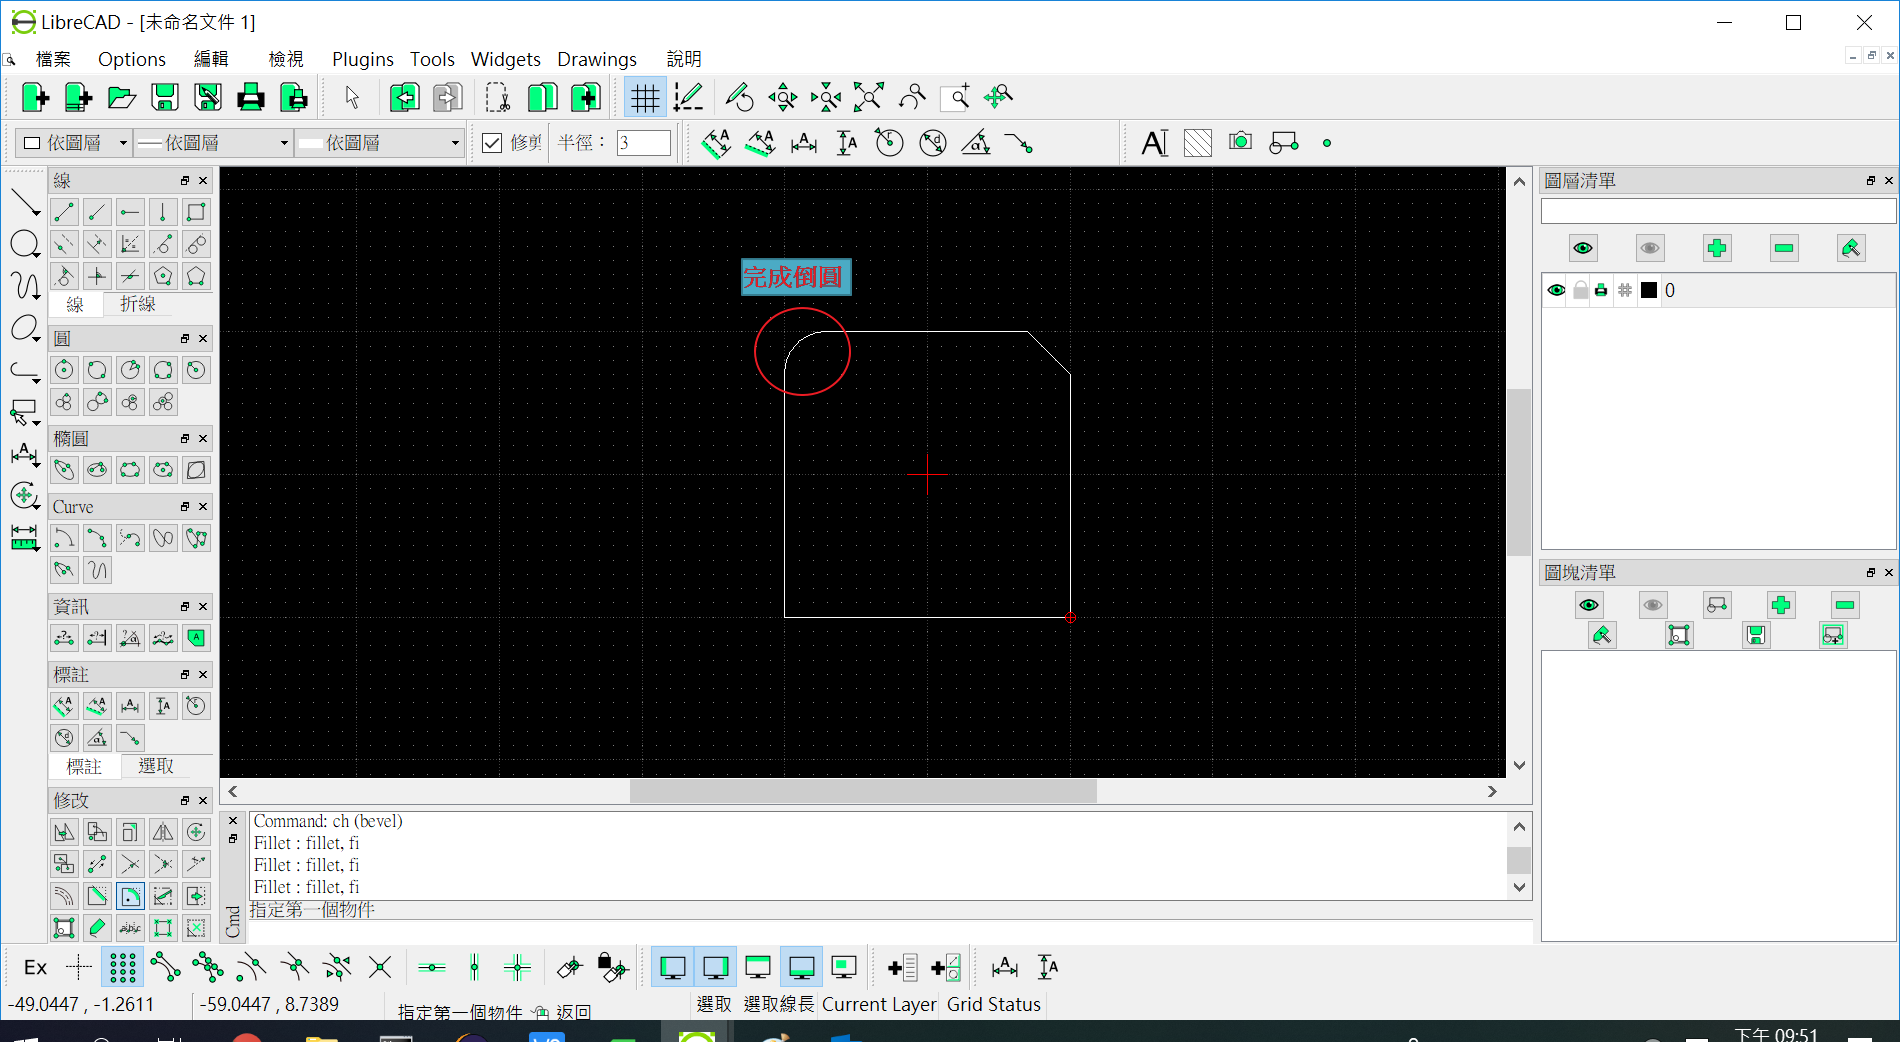Float the 線 tool panel
The width and height of the screenshot is (1900, 1042).
coord(185,181)
